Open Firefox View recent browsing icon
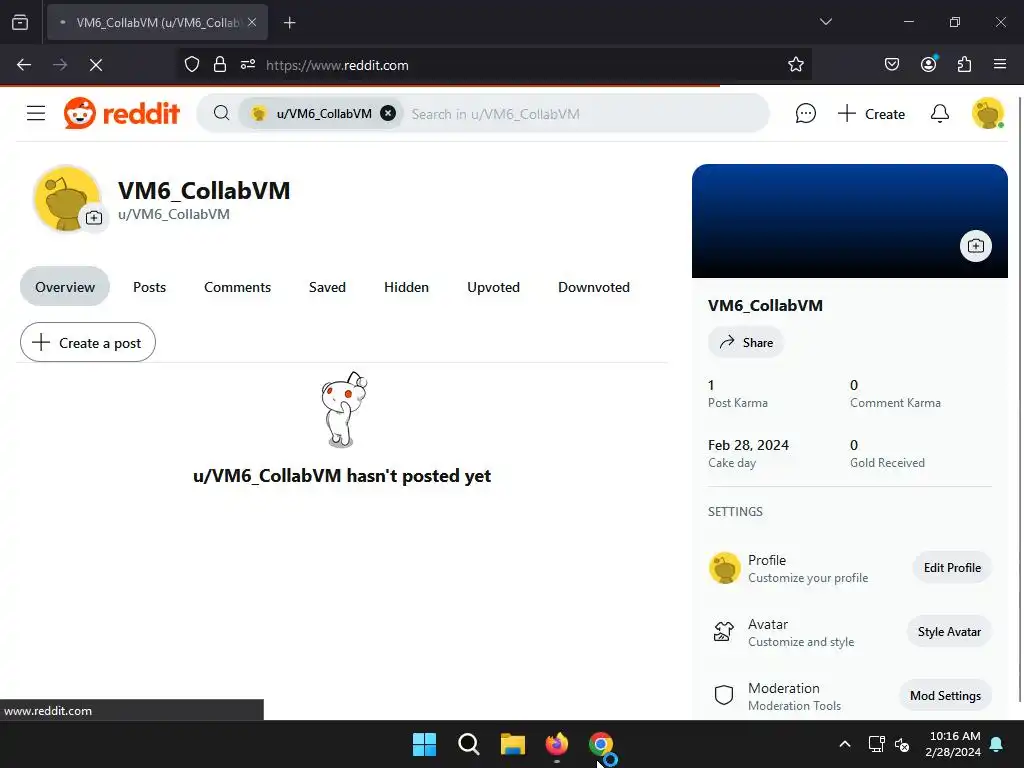The height and width of the screenshot is (768, 1024). click(20, 22)
